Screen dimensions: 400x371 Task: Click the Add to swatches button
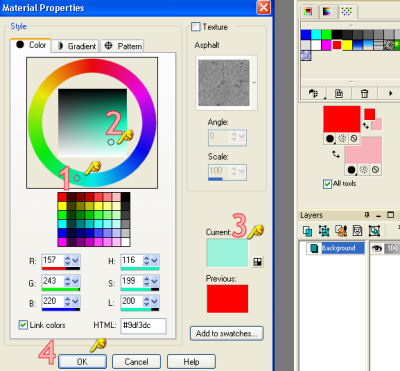pyautogui.click(x=227, y=333)
